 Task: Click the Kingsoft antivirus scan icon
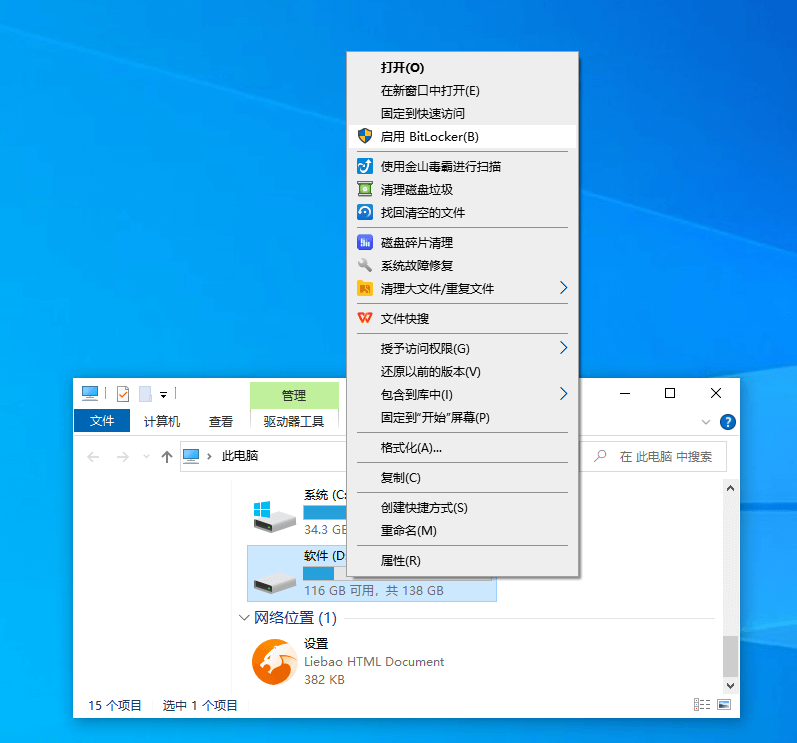[x=364, y=166]
